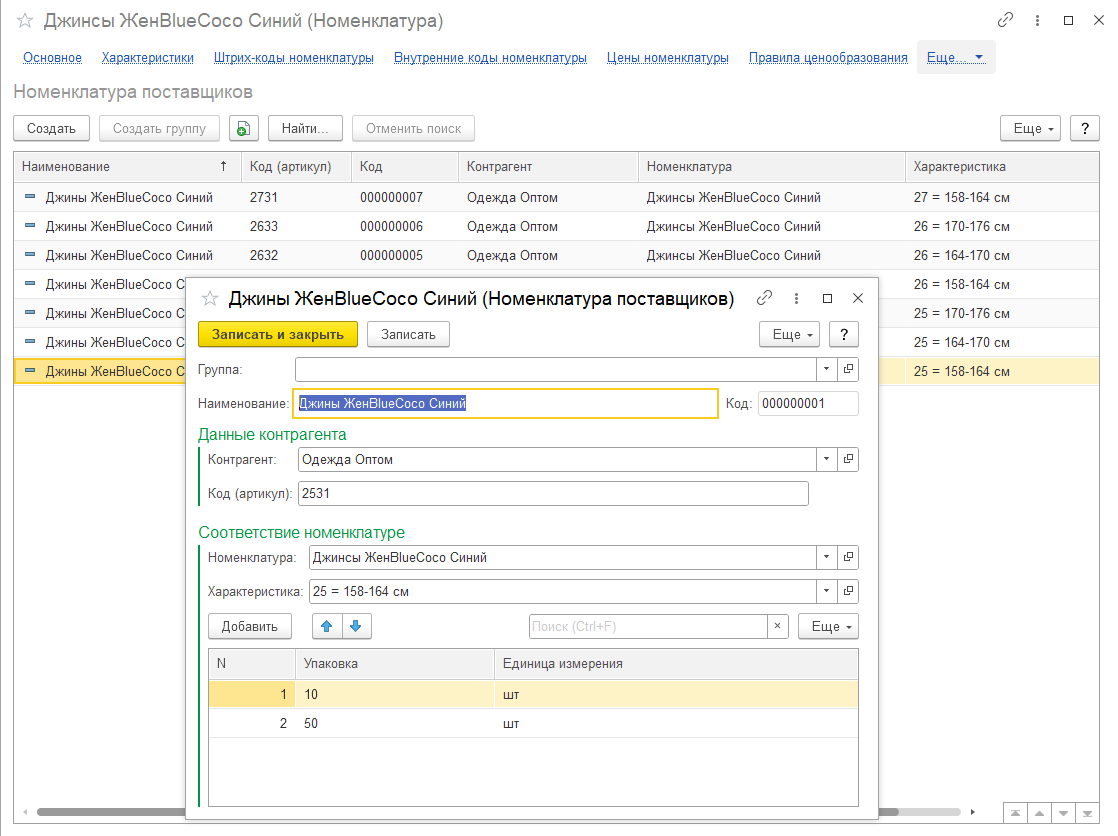1118x836 pixels.
Task: Click help question mark in dialog
Action: pos(844,334)
